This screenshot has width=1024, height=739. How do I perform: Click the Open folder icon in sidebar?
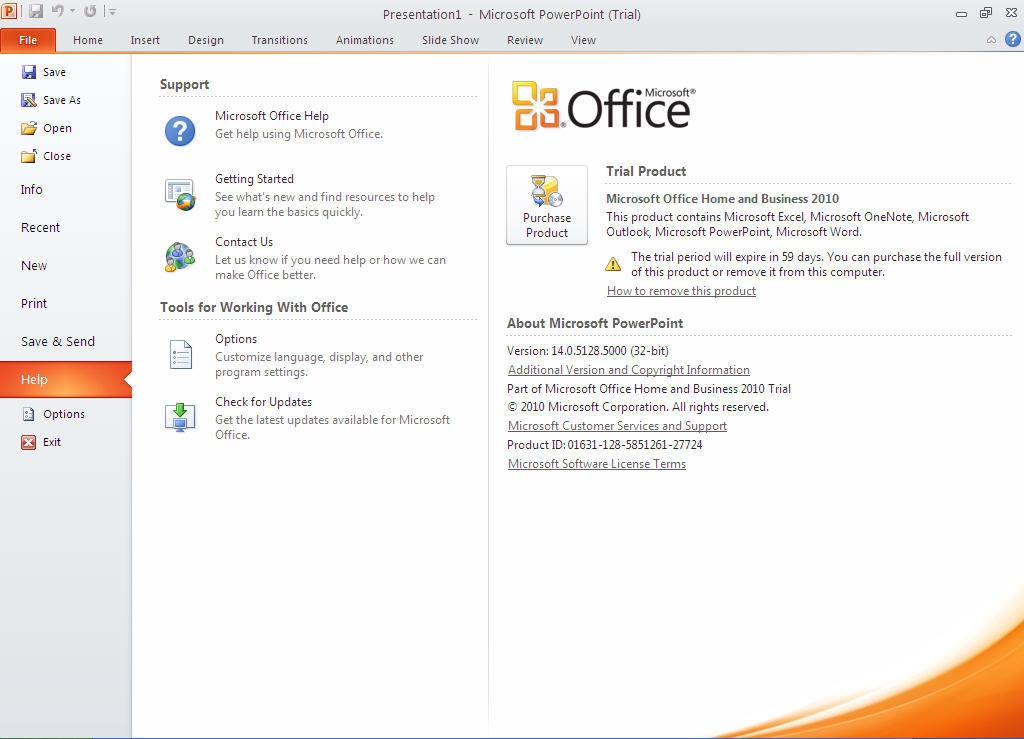tap(29, 128)
